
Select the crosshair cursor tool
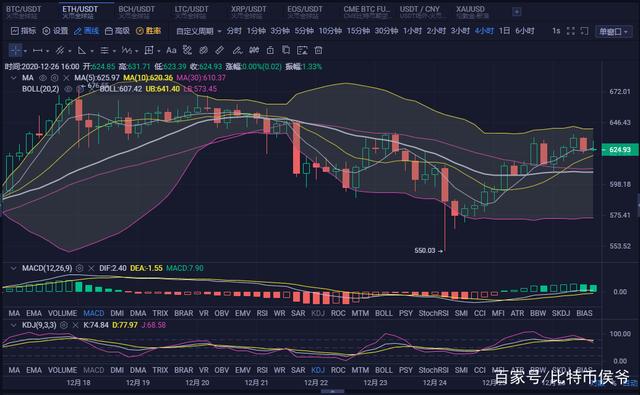coord(16,50)
